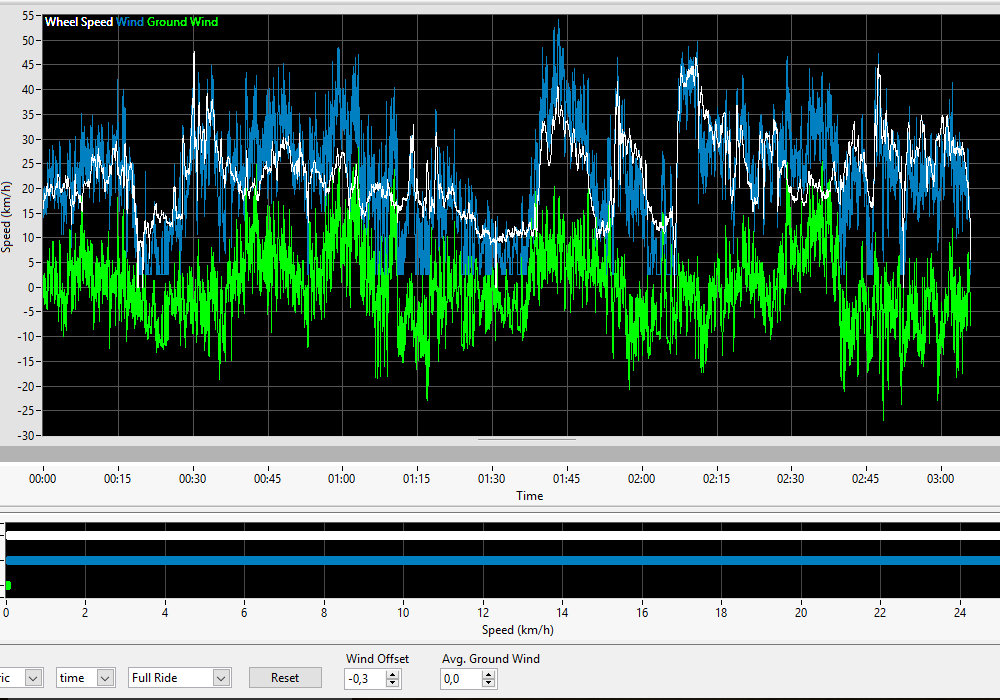Viewport: 1000px width, 700px height.
Task: Click the blue Wind legend entry
Action: (x=130, y=22)
